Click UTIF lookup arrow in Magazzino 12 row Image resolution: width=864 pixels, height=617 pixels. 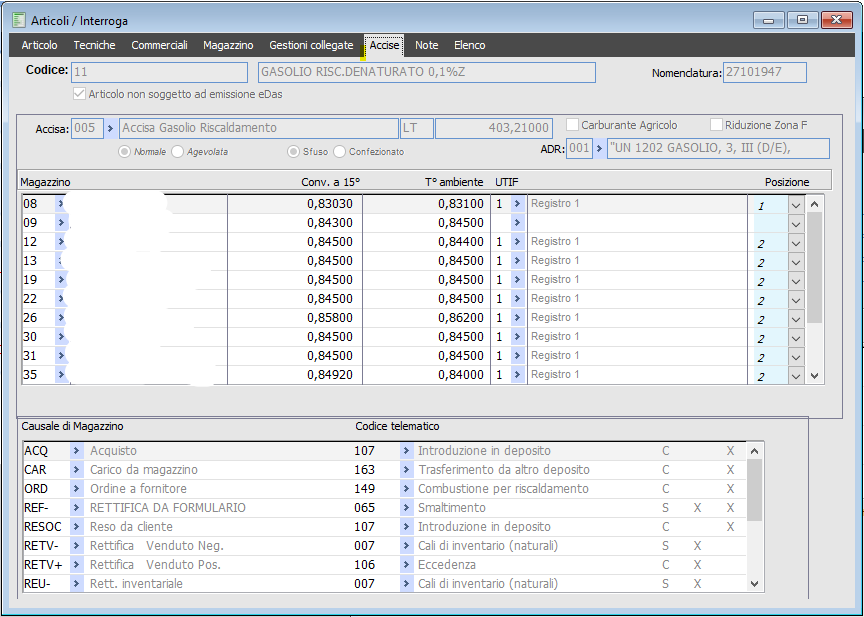click(x=517, y=242)
